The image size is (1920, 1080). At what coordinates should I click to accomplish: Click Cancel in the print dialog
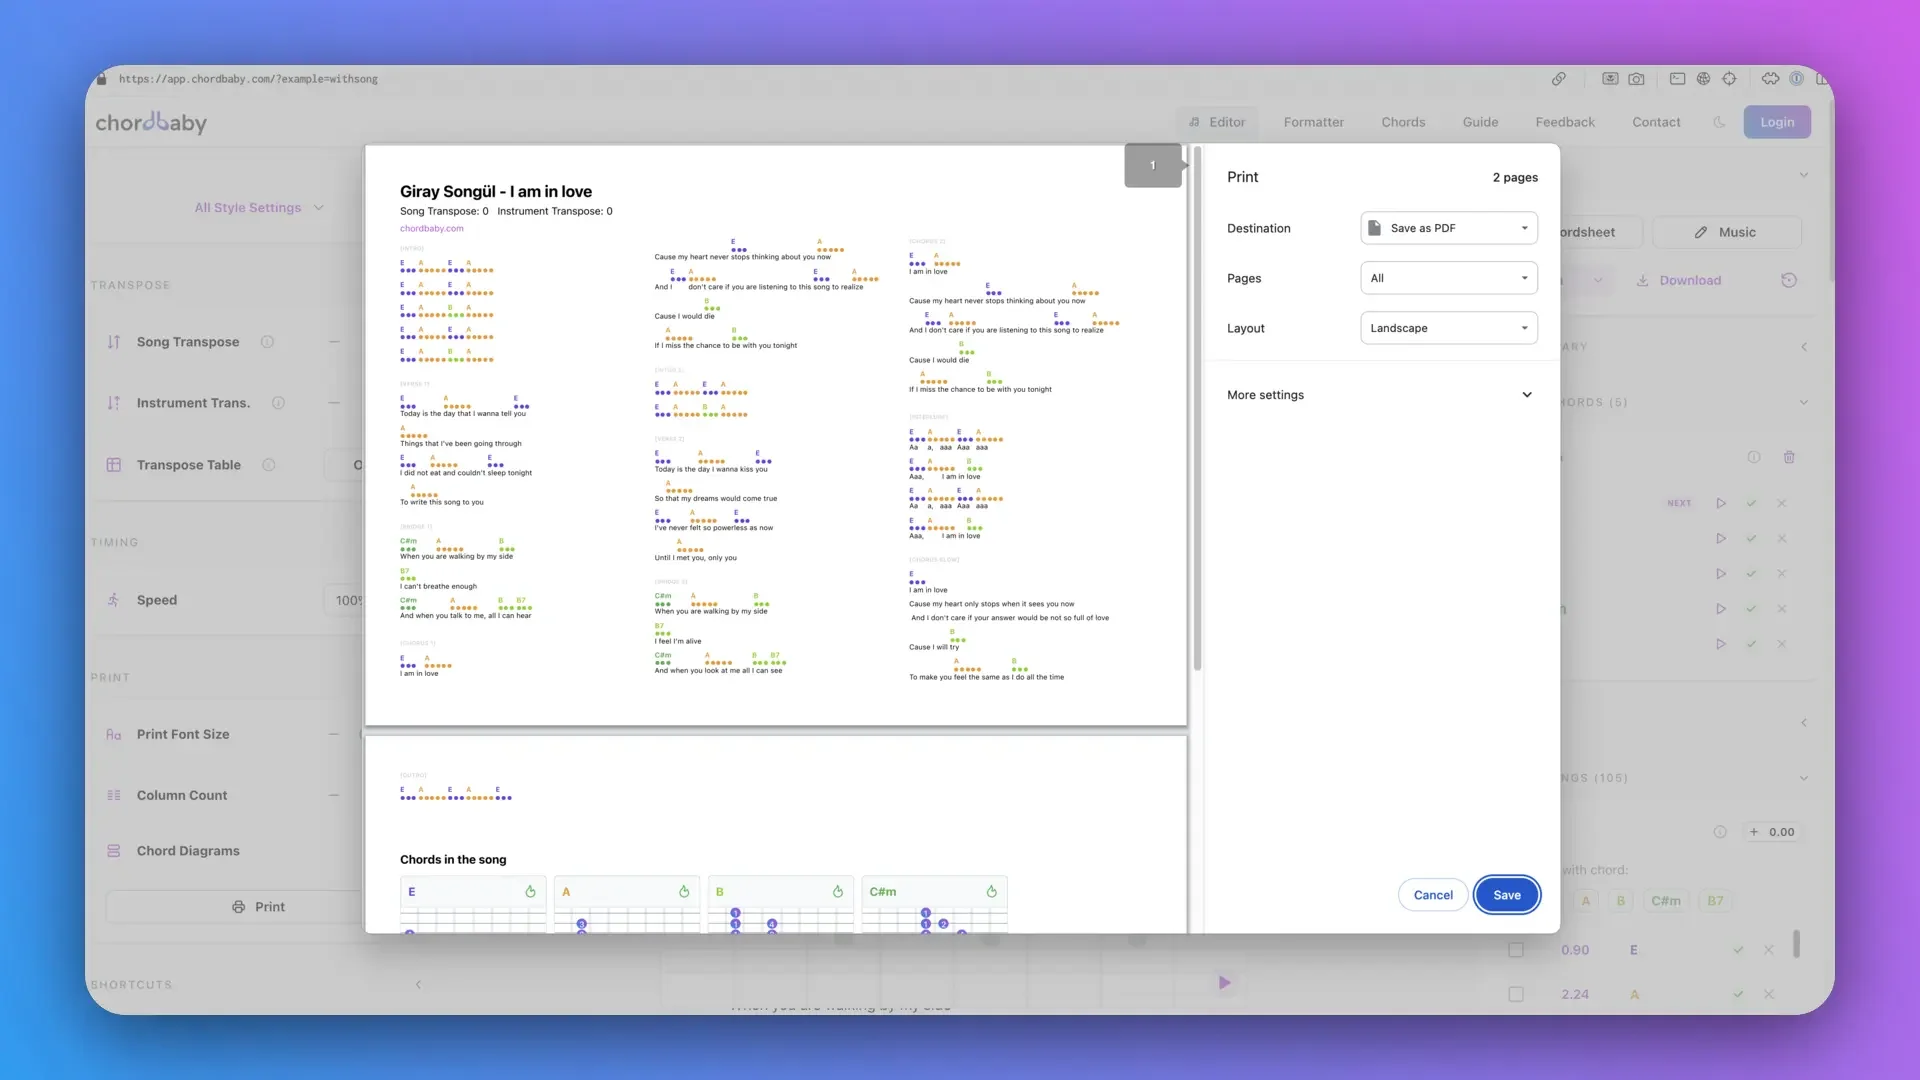click(1432, 895)
